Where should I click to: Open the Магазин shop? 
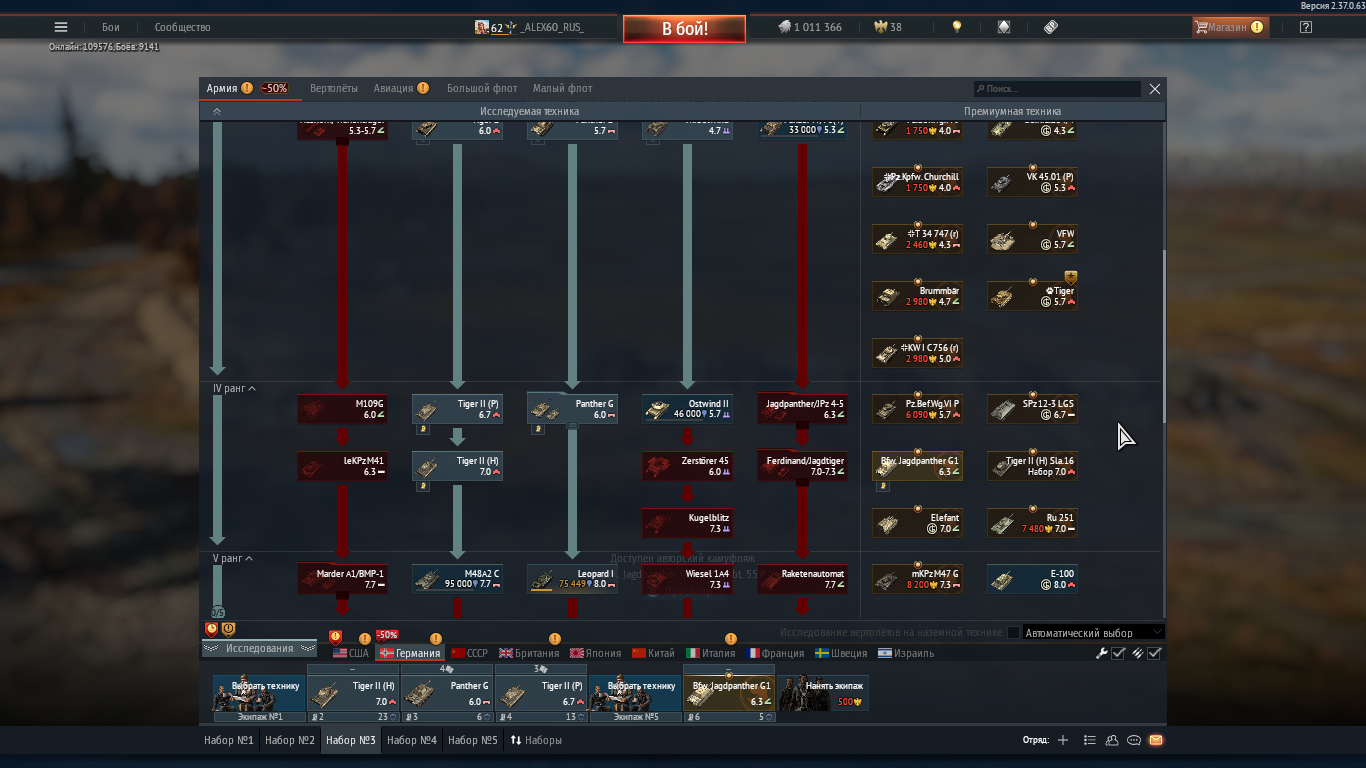pyautogui.click(x=1230, y=28)
